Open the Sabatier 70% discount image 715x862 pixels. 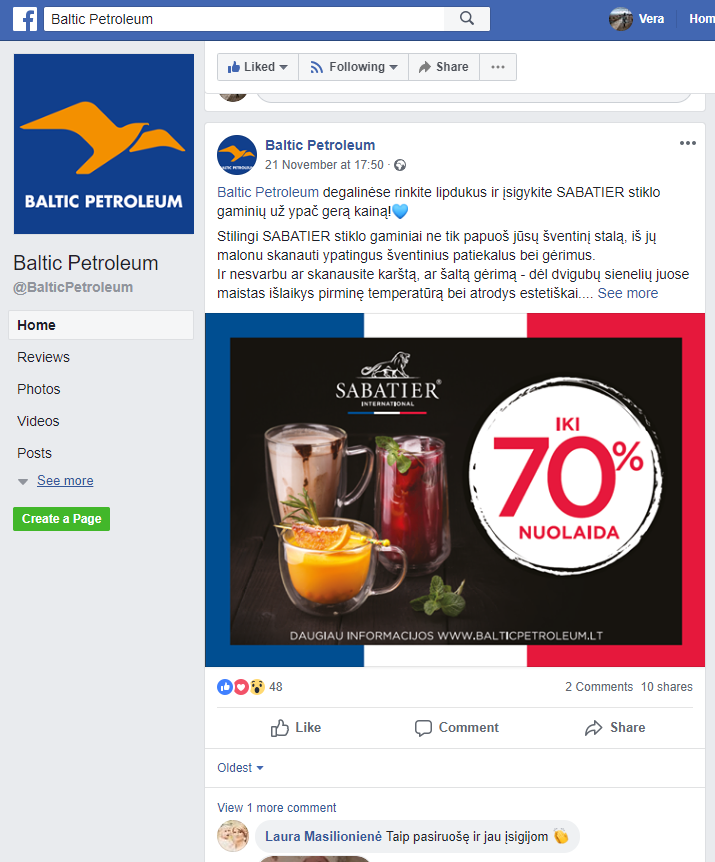pos(455,490)
